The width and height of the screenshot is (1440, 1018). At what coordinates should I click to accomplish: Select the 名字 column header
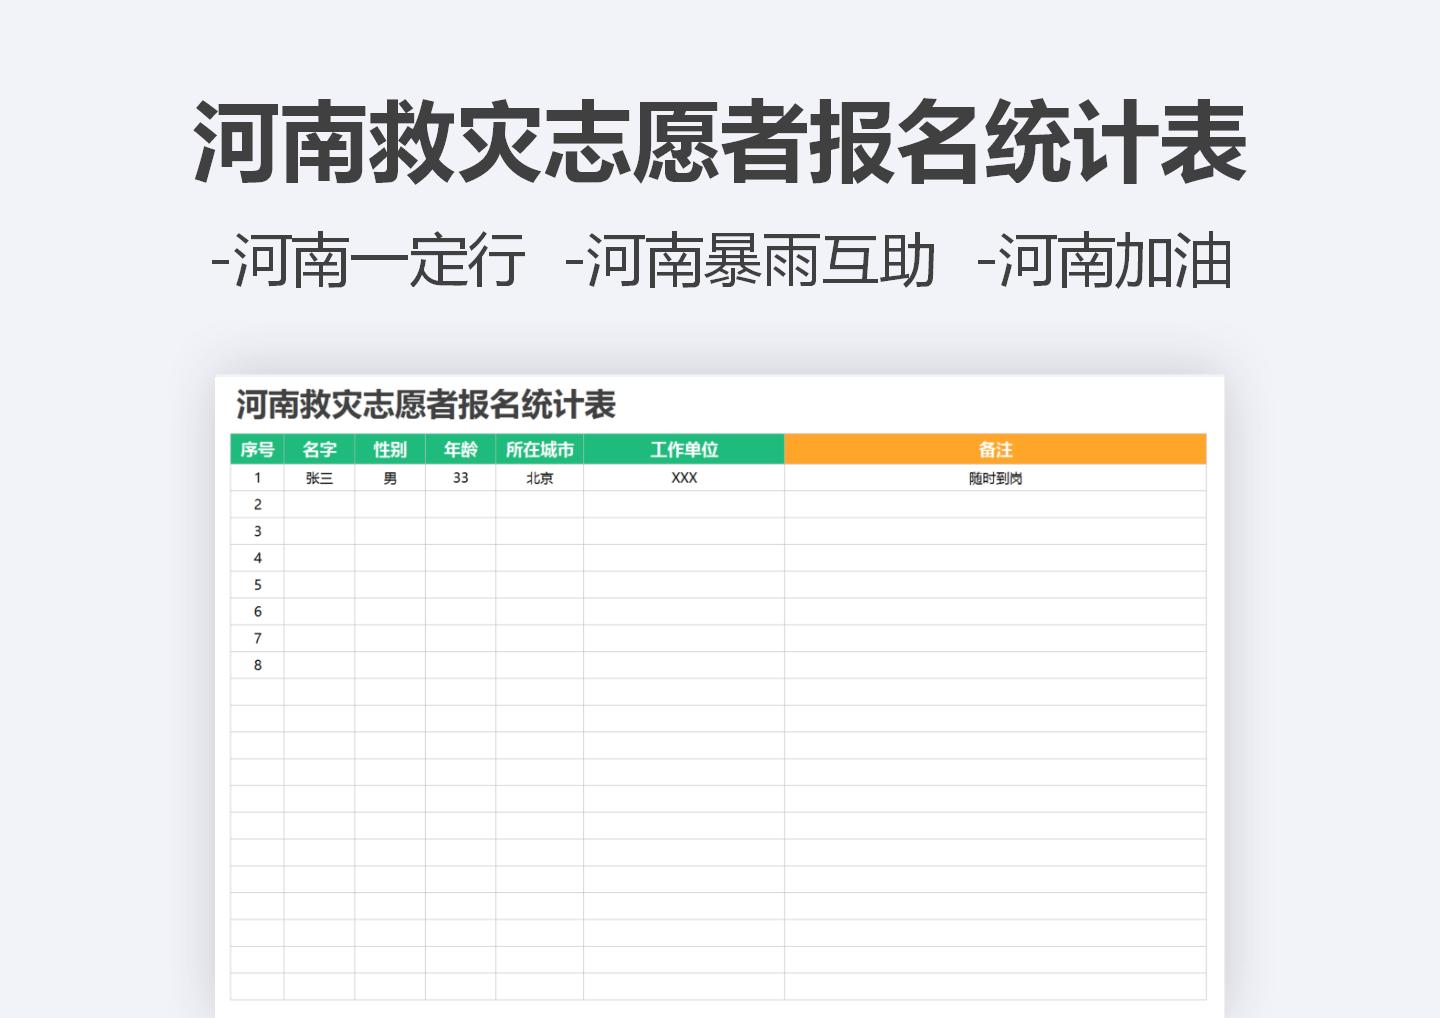(319, 450)
